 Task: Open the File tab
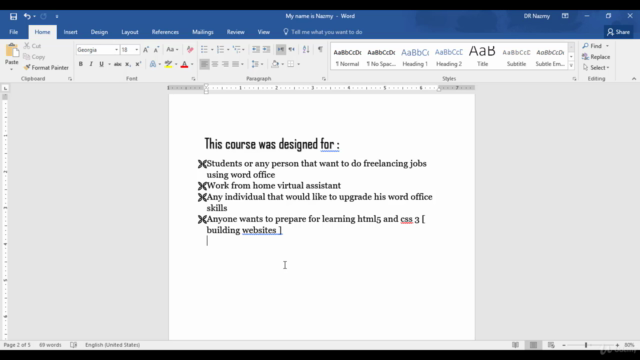point(13,32)
